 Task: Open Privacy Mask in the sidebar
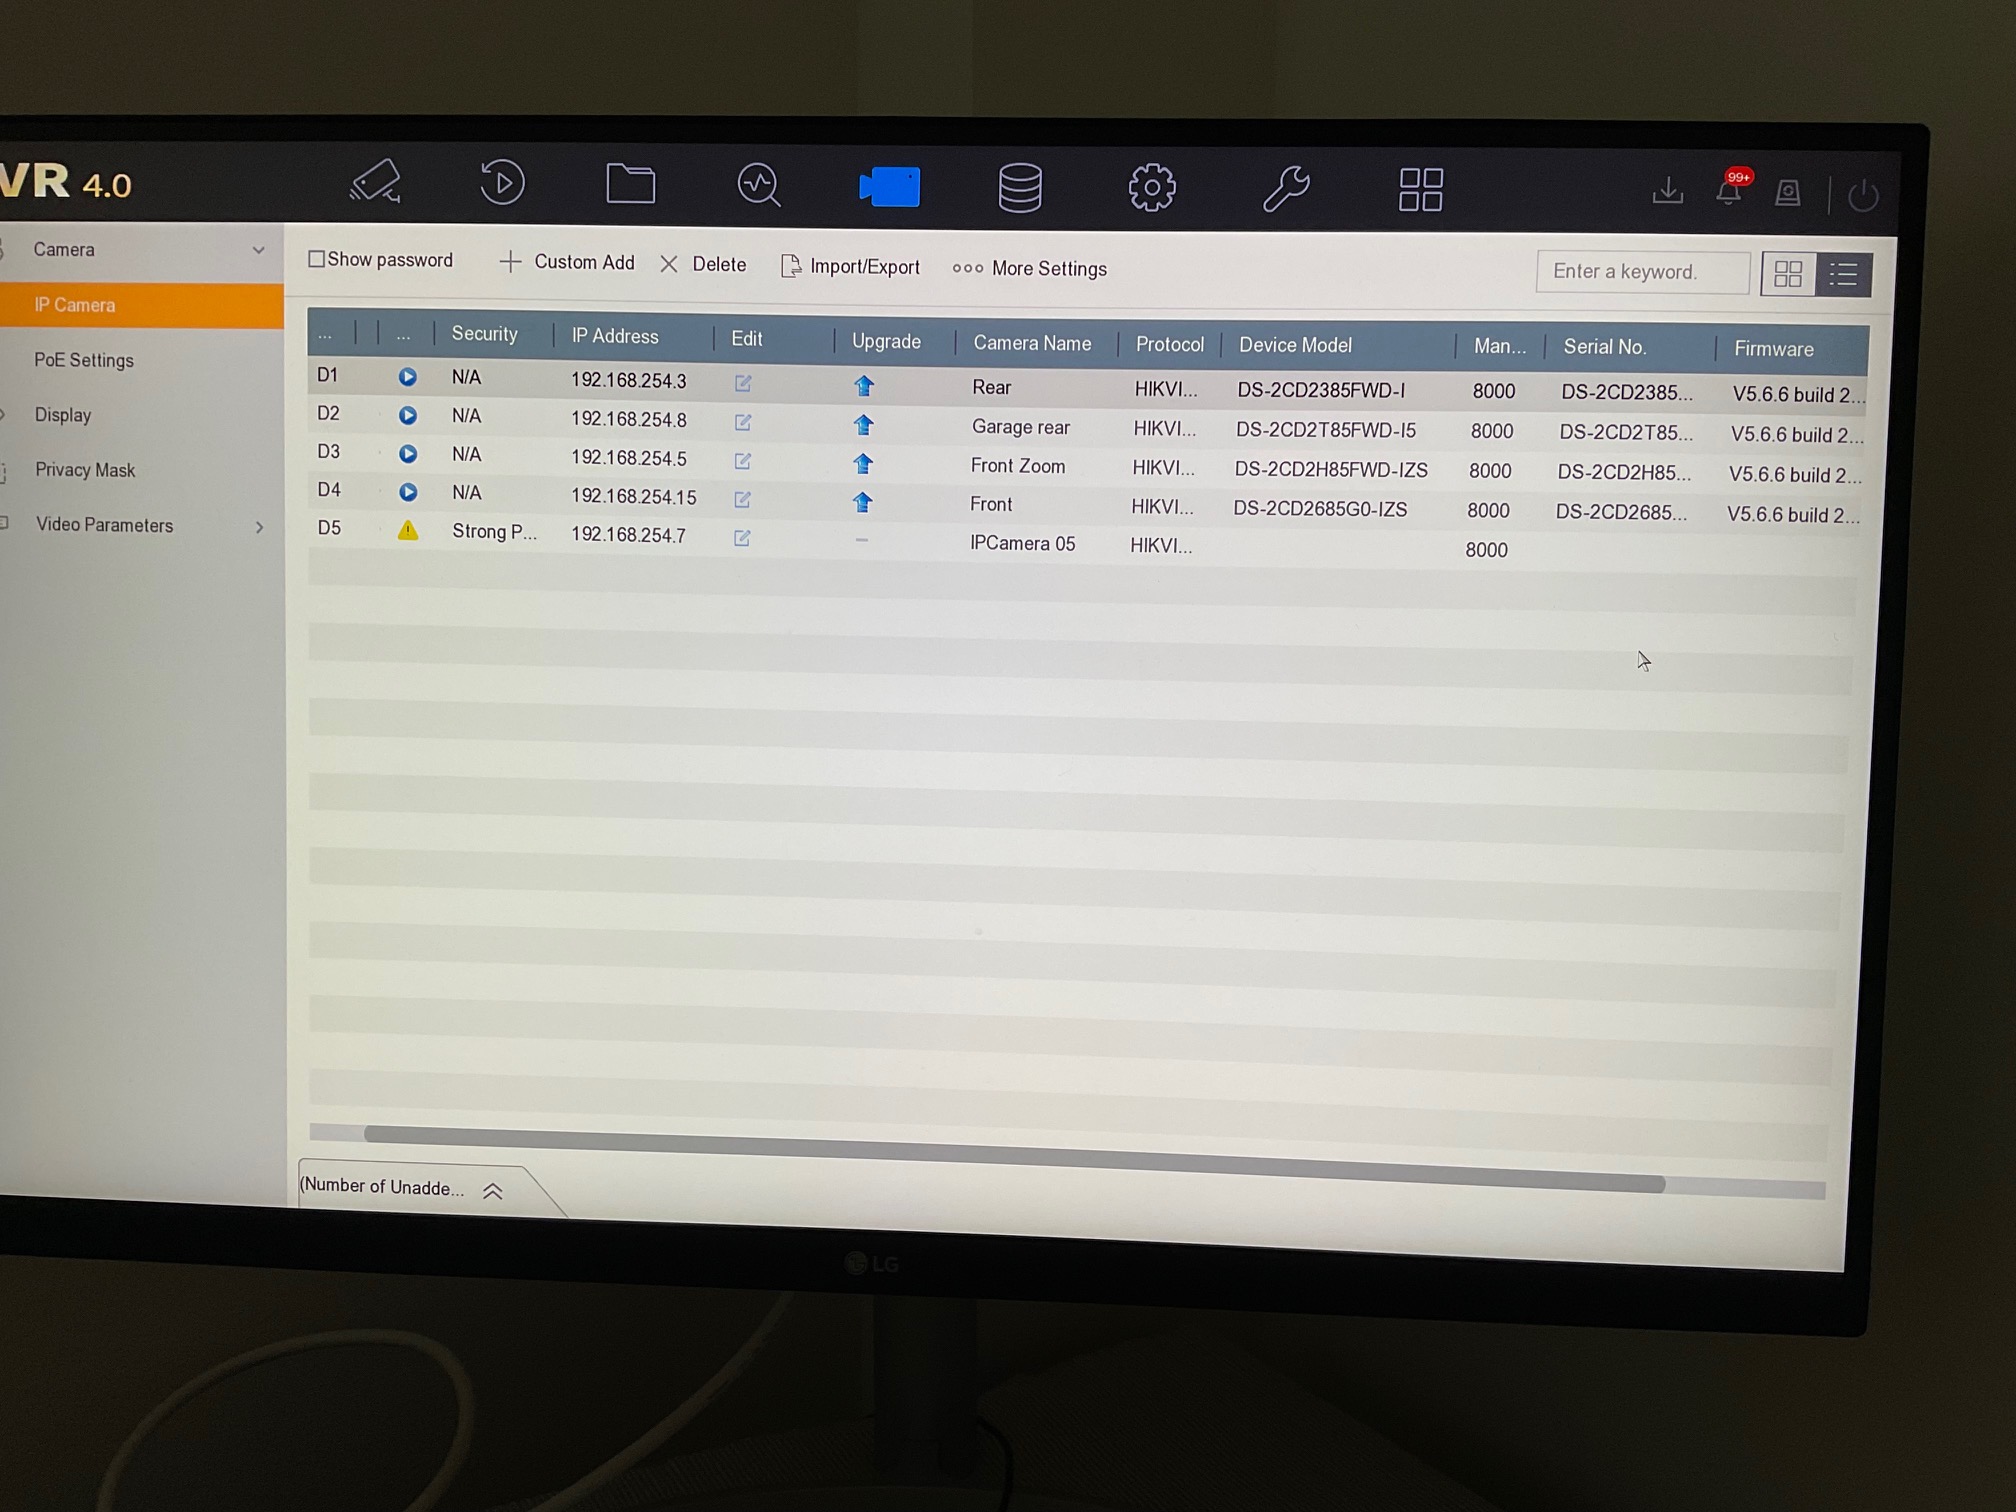[85, 470]
